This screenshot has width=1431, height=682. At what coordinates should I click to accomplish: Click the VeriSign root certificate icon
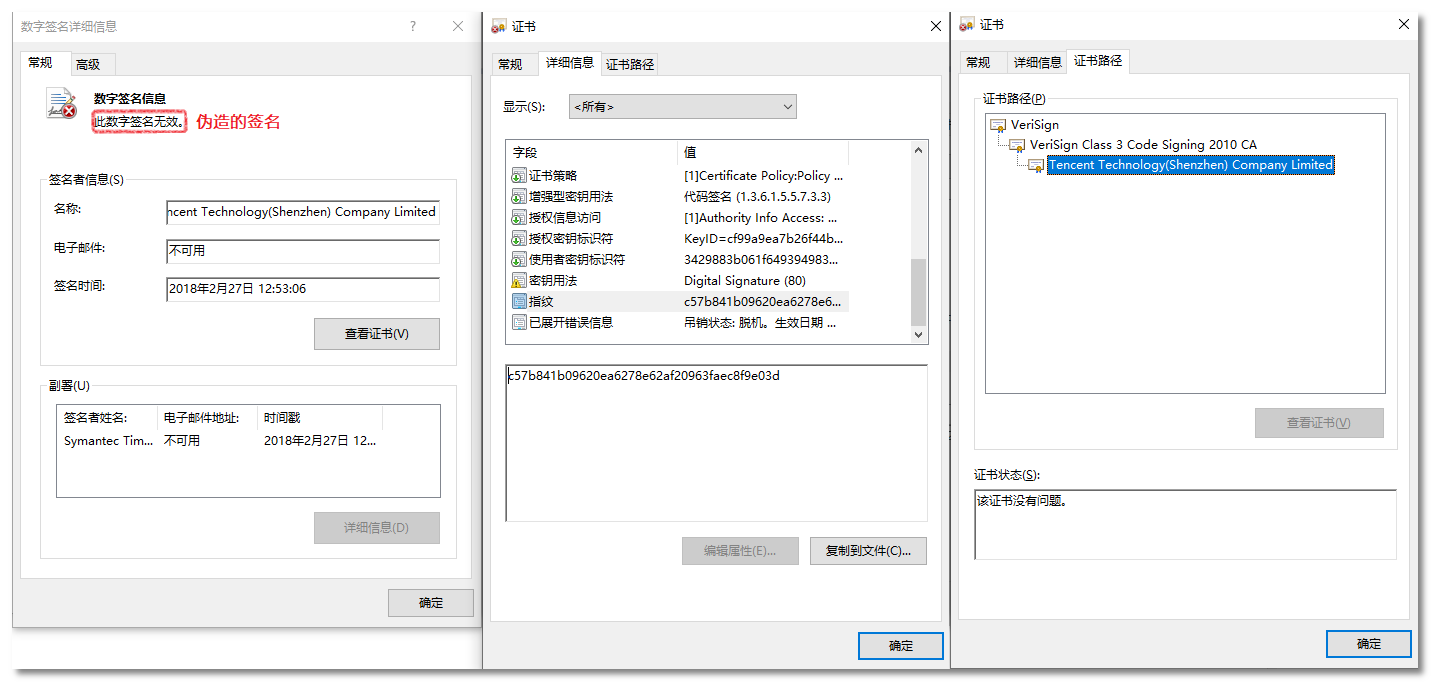click(997, 125)
